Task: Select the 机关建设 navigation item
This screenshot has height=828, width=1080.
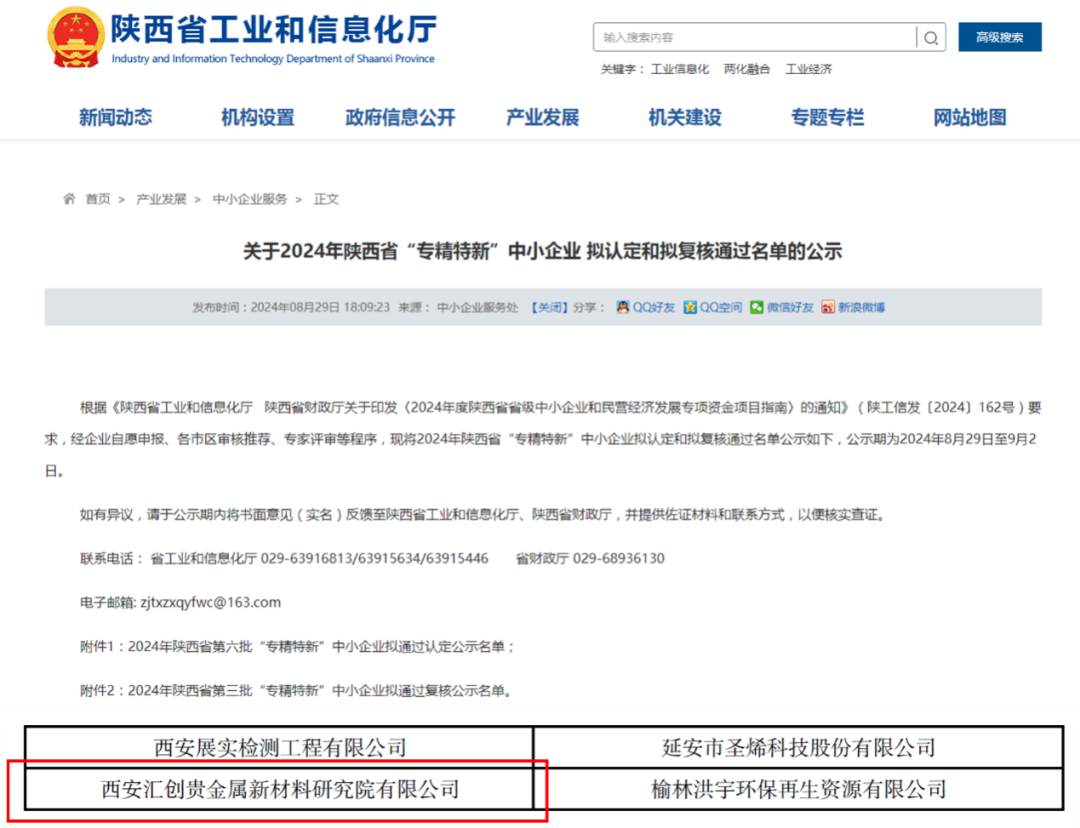Action: 685,117
